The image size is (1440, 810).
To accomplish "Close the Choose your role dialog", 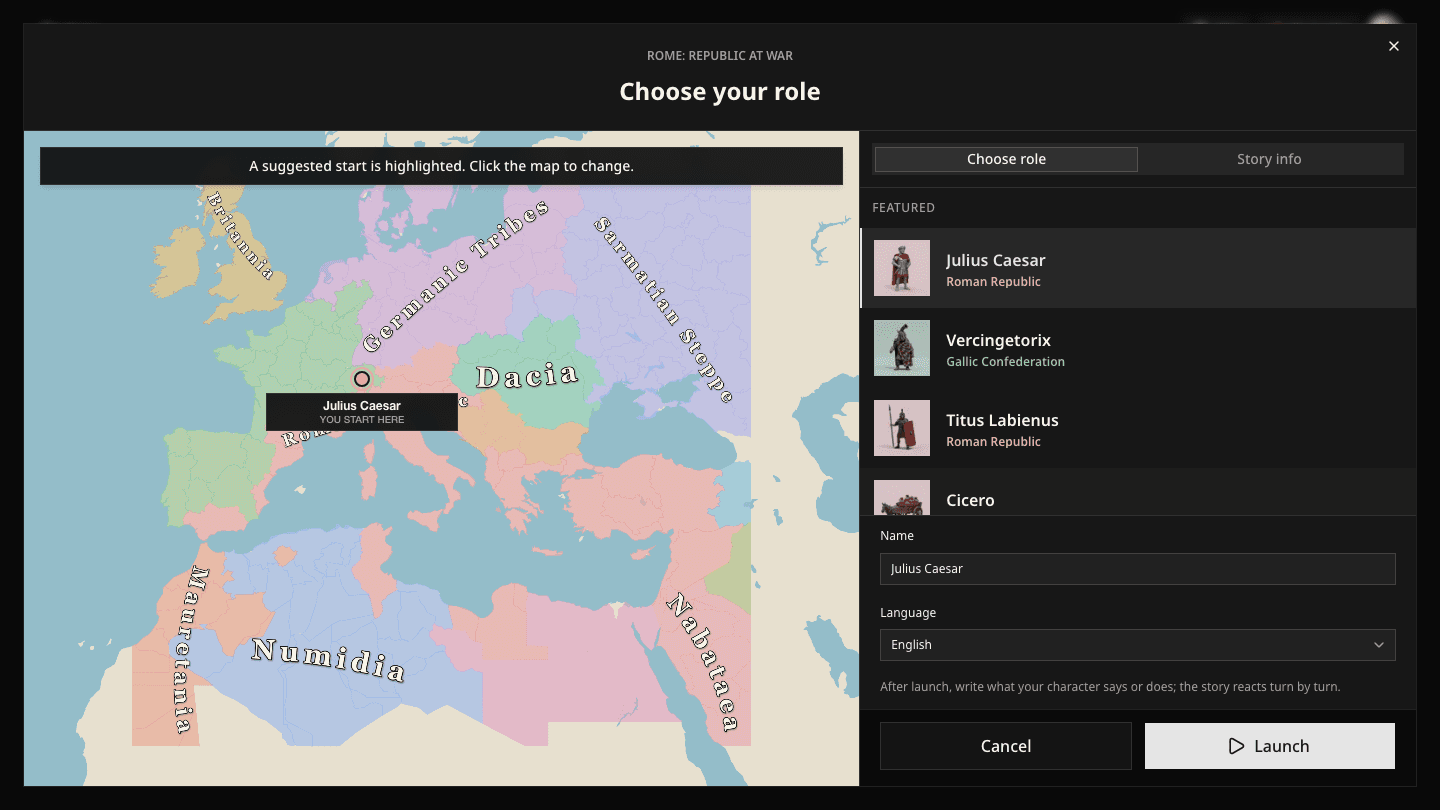I will coord(1394,46).
